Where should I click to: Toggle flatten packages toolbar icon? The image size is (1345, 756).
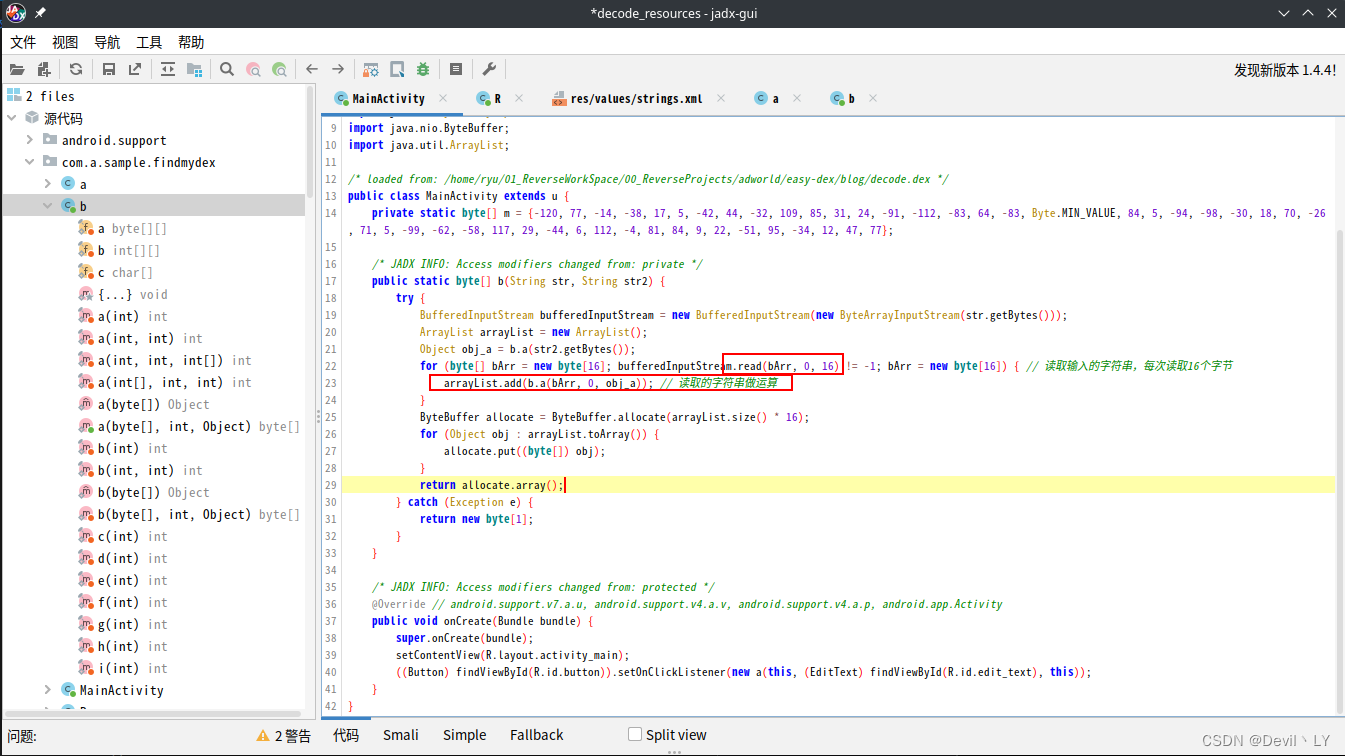194,69
